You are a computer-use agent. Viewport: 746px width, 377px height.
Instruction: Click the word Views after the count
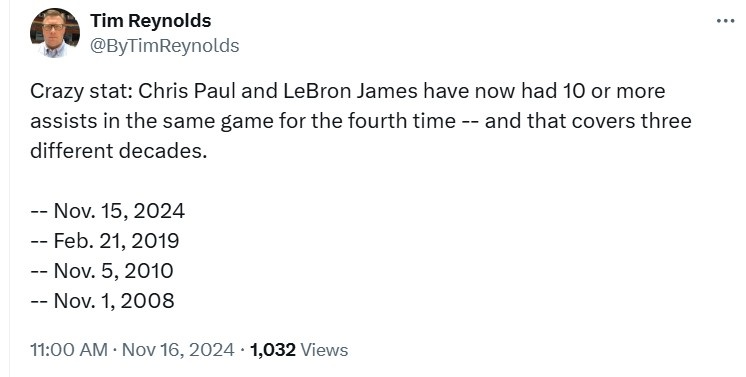[x=324, y=350]
